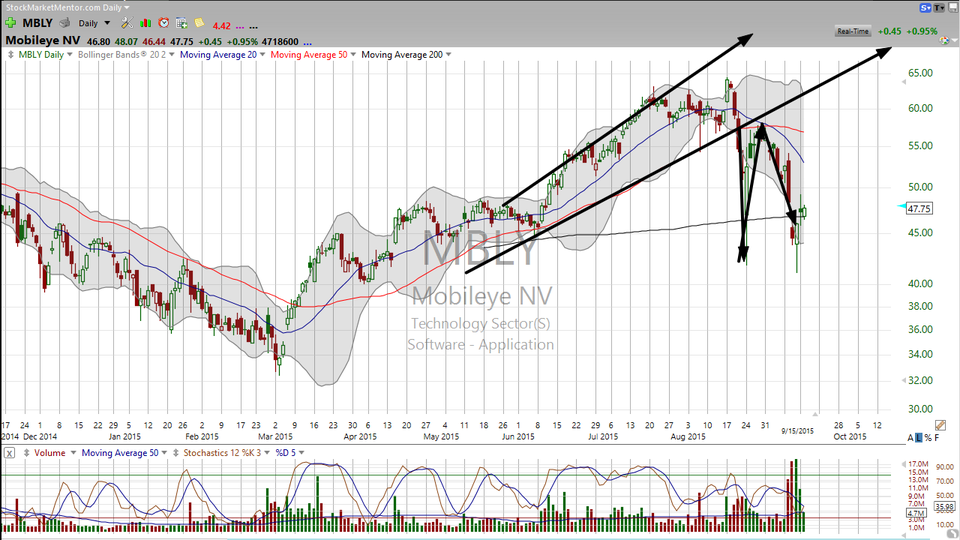Click the 4718600 volume figure
960x540 pixels.
coord(280,42)
